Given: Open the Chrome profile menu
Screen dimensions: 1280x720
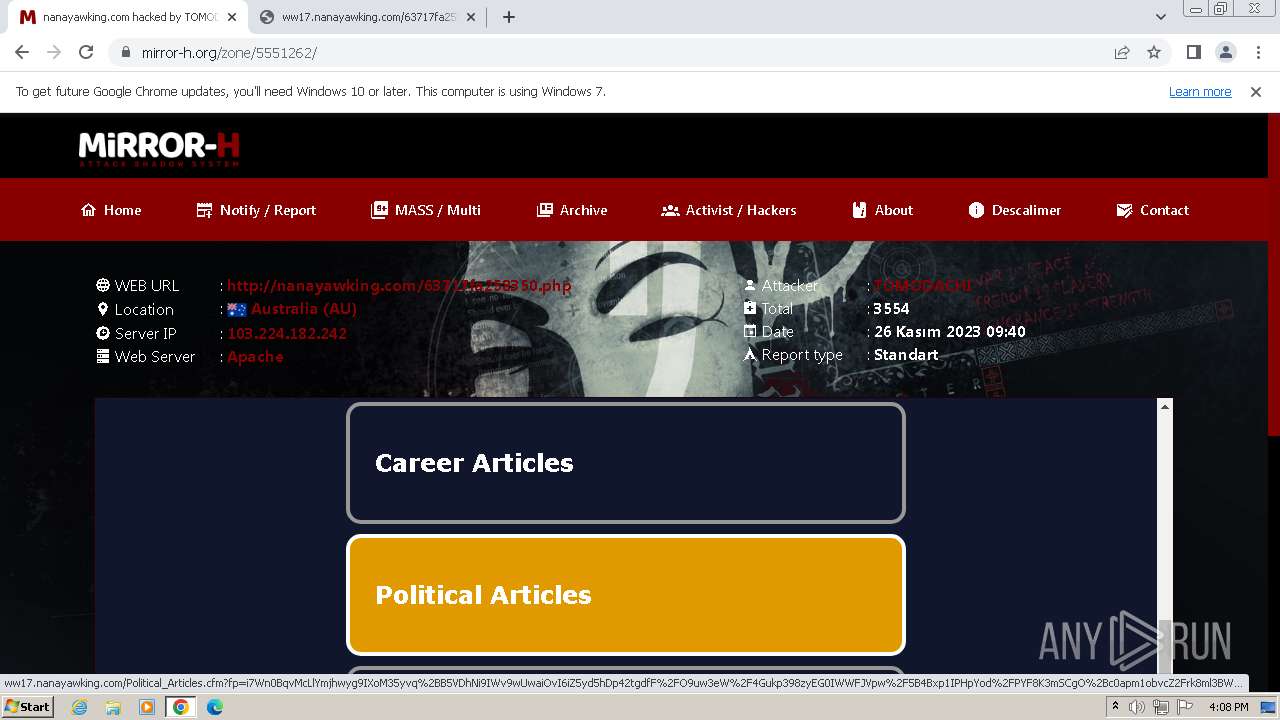Looking at the screenshot, I should point(1225,52).
